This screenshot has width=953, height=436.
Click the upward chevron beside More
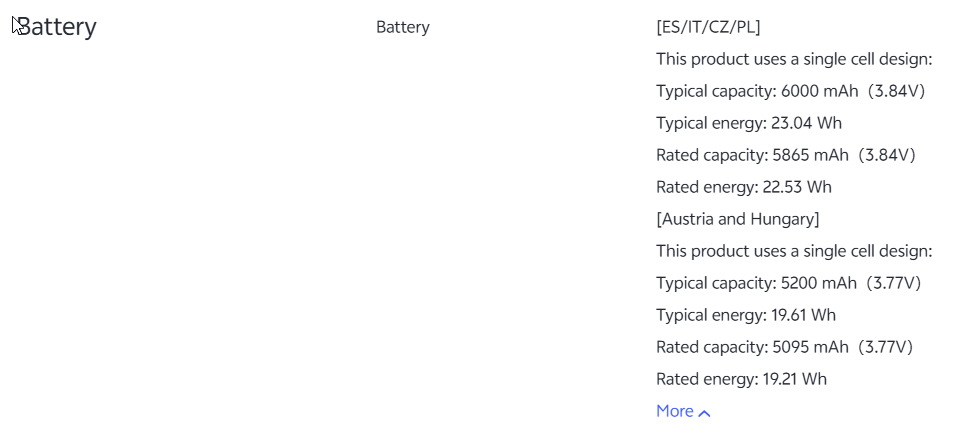point(705,412)
